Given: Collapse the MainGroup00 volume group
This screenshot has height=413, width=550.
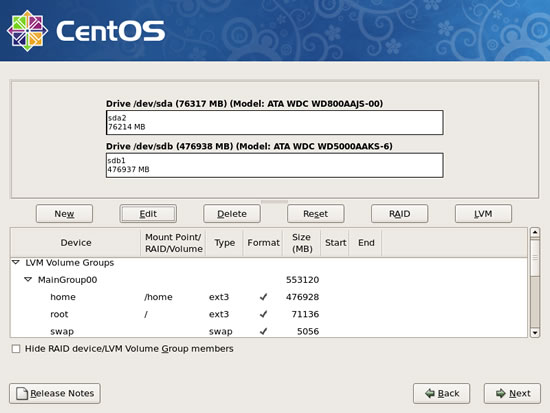Looking at the screenshot, I should (x=28, y=280).
